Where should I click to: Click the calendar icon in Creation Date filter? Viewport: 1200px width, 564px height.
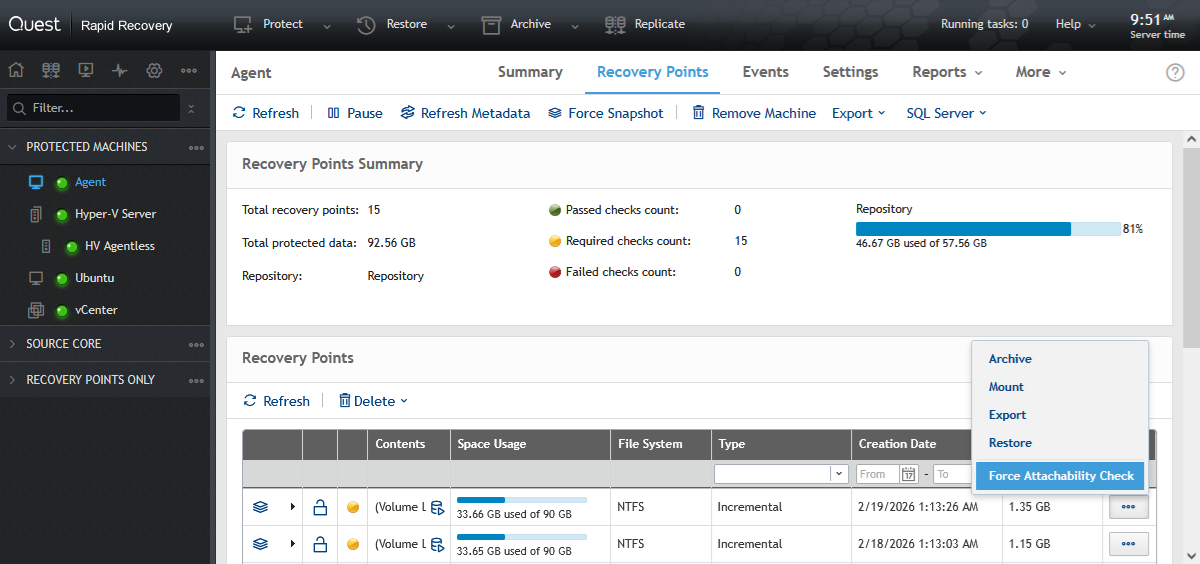[x=909, y=474]
